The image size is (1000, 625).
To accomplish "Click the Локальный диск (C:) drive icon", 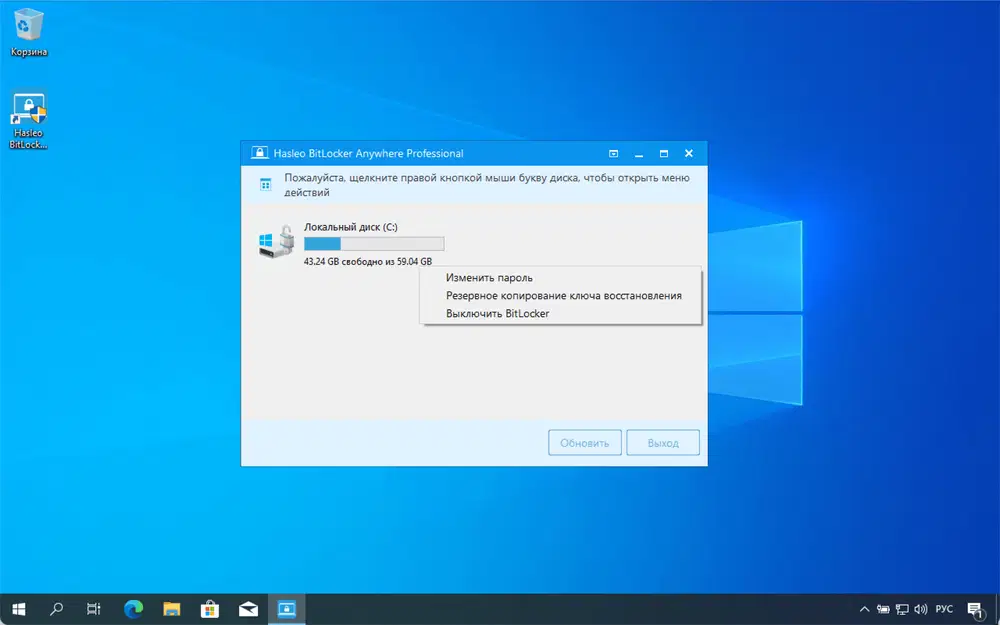I will pos(275,241).
